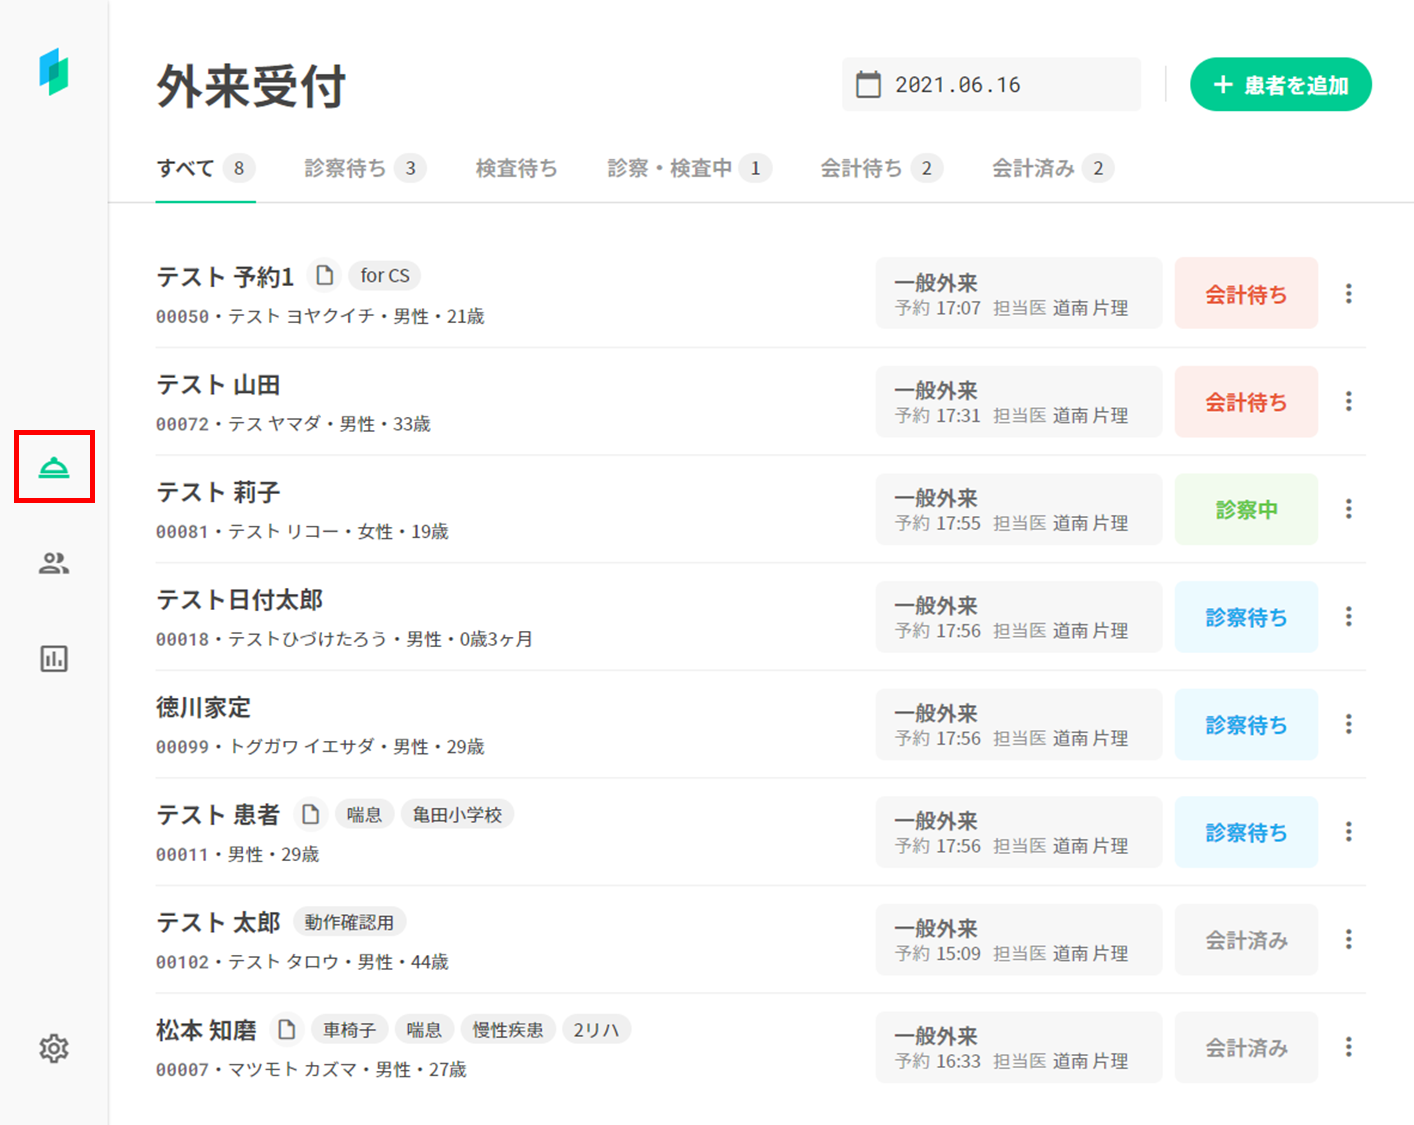Click the 患者を追加 button

coord(1280,85)
